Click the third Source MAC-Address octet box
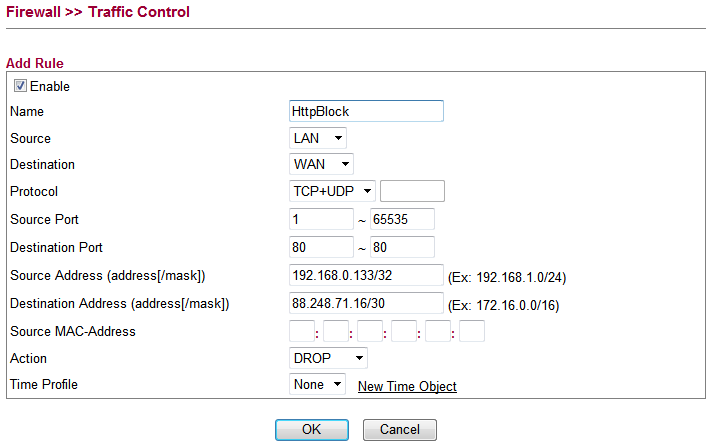 pyautogui.click(x=370, y=331)
